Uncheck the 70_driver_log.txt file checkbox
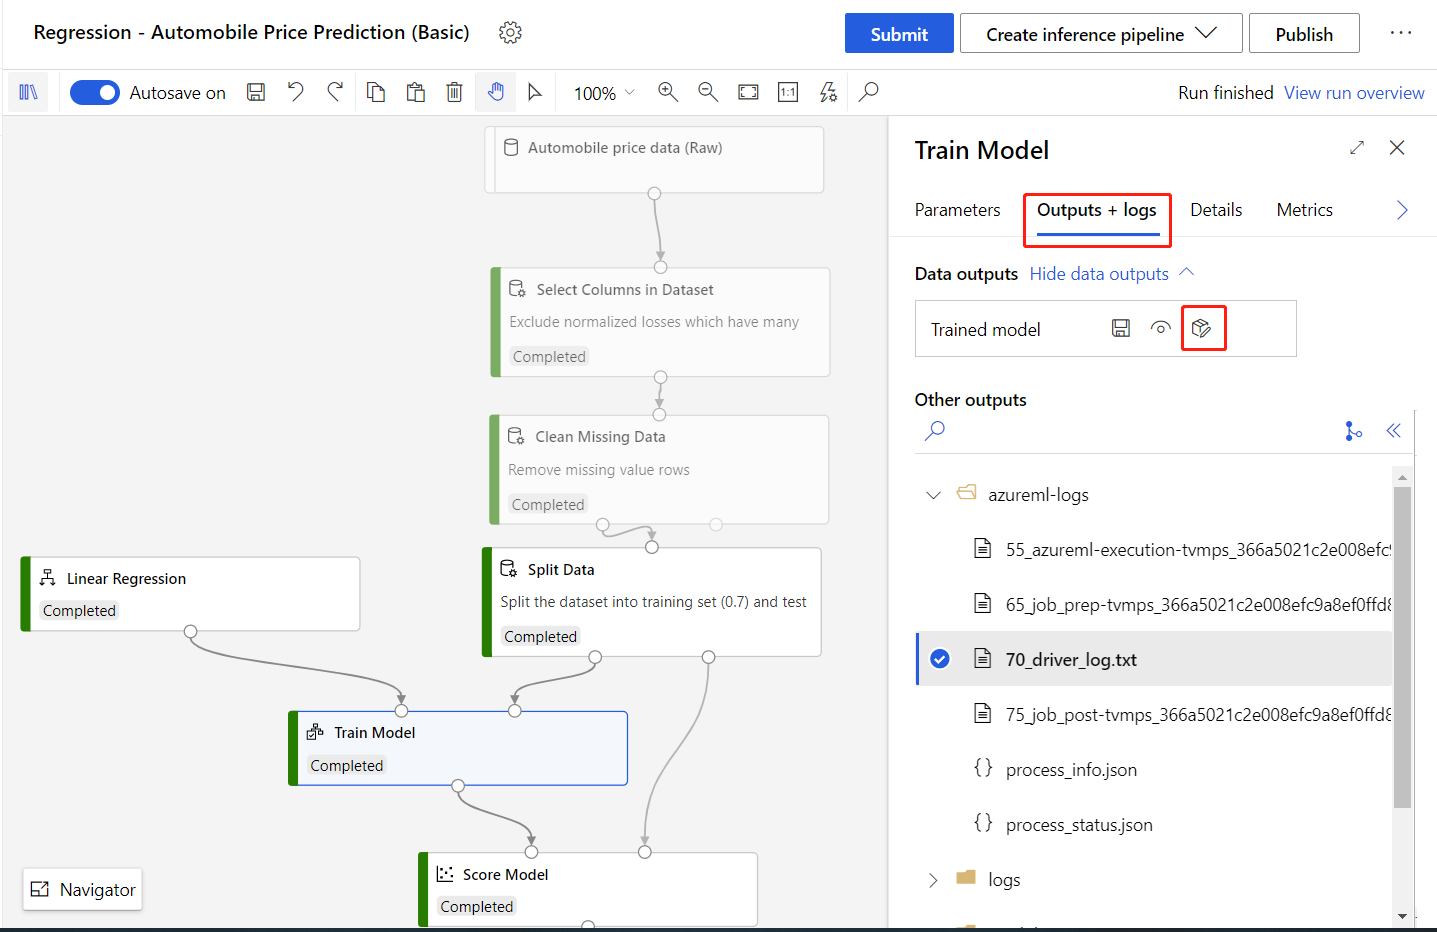The height and width of the screenshot is (932, 1437). click(x=940, y=659)
